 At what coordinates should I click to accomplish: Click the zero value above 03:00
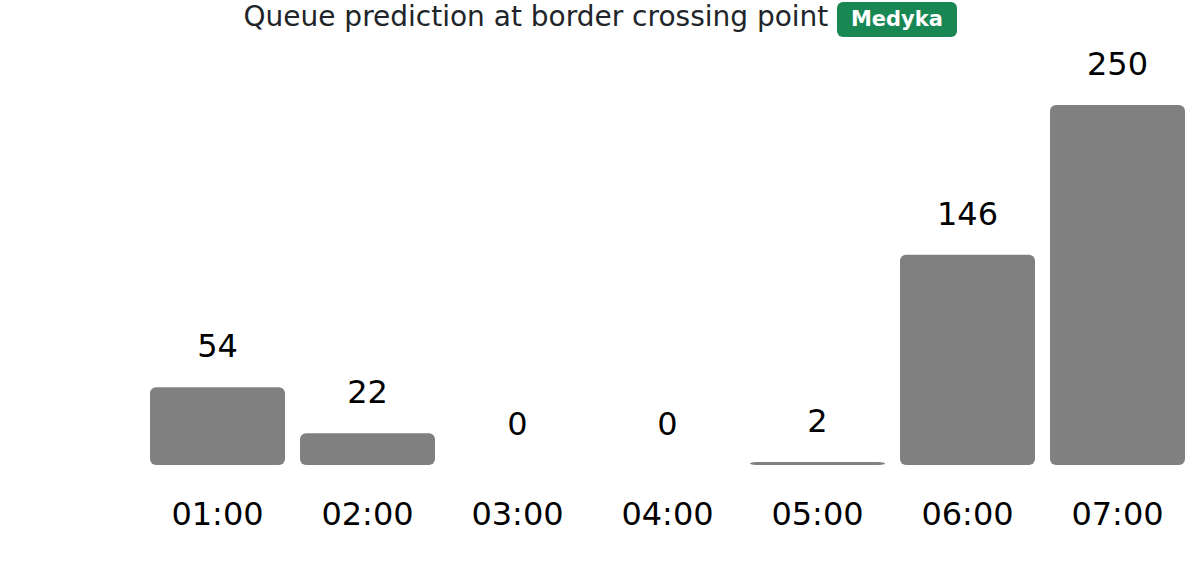[x=517, y=425]
